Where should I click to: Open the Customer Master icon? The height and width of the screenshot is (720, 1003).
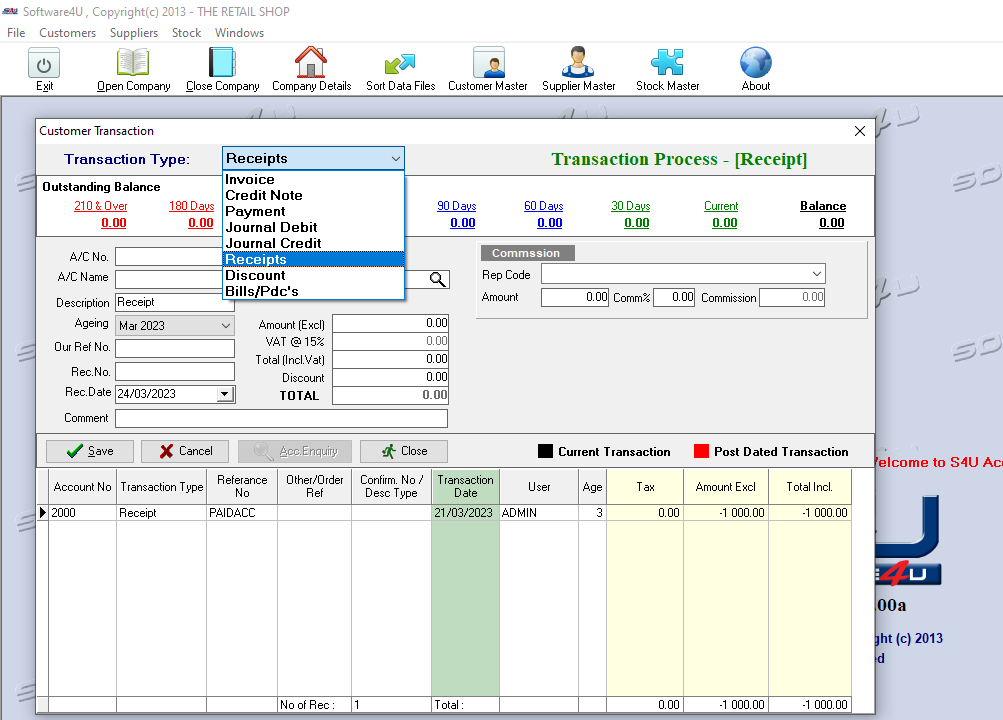click(x=488, y=64)
